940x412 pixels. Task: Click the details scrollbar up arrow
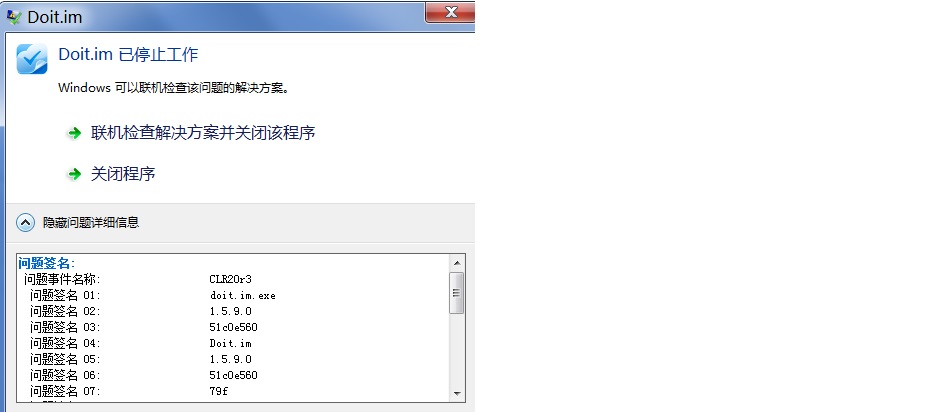tap(457, 263)
